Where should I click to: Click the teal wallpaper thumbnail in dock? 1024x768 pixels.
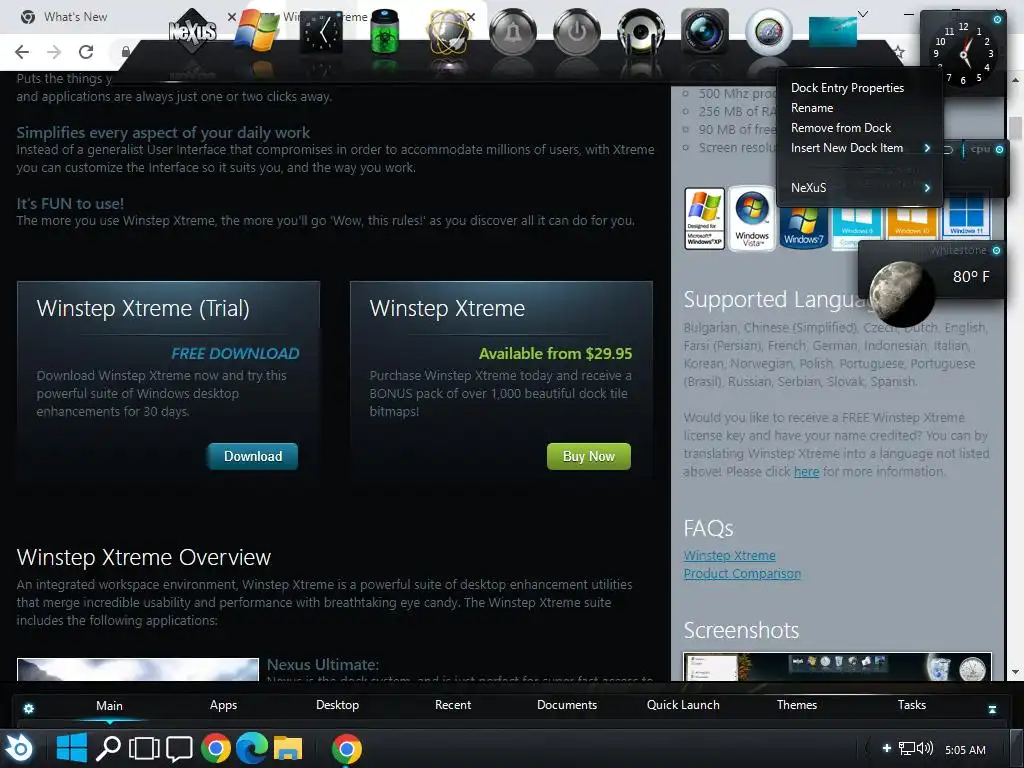[833, 32]
